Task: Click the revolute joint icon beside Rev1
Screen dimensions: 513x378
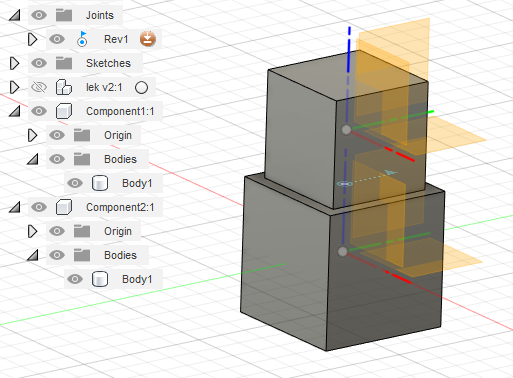Action: coord(82,39)
